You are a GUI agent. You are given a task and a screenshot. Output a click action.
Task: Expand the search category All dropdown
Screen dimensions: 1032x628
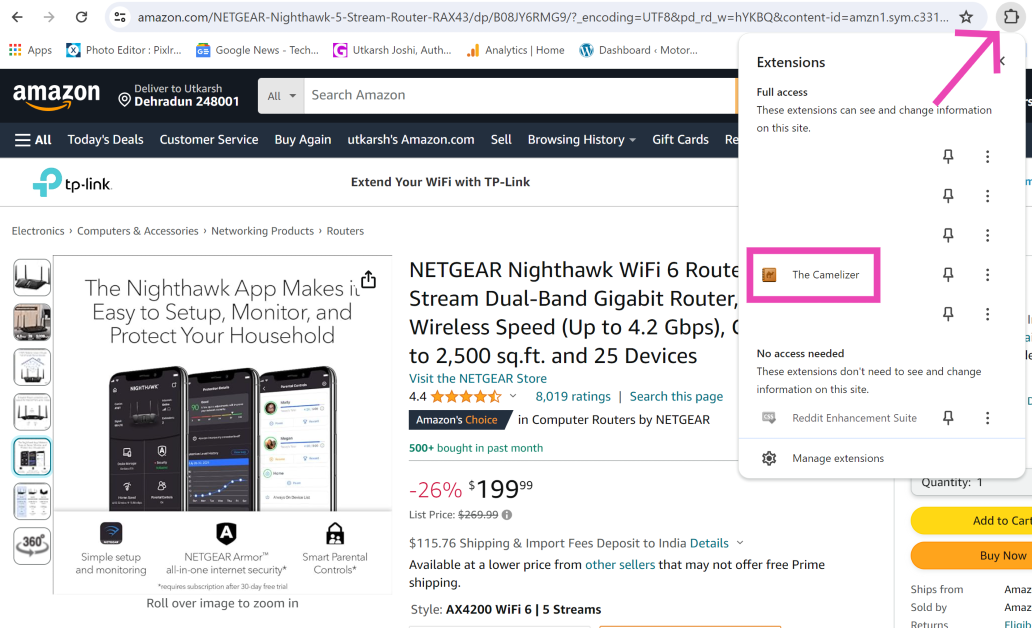coord(281,96)
